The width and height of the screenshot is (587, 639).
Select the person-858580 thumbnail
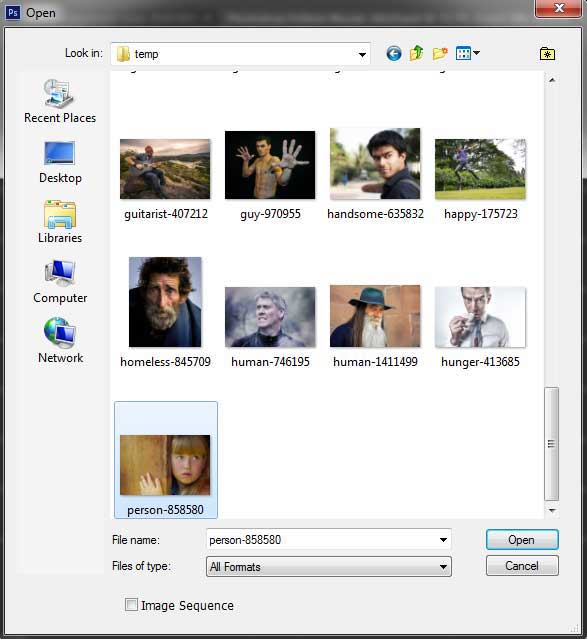point(165,465)
